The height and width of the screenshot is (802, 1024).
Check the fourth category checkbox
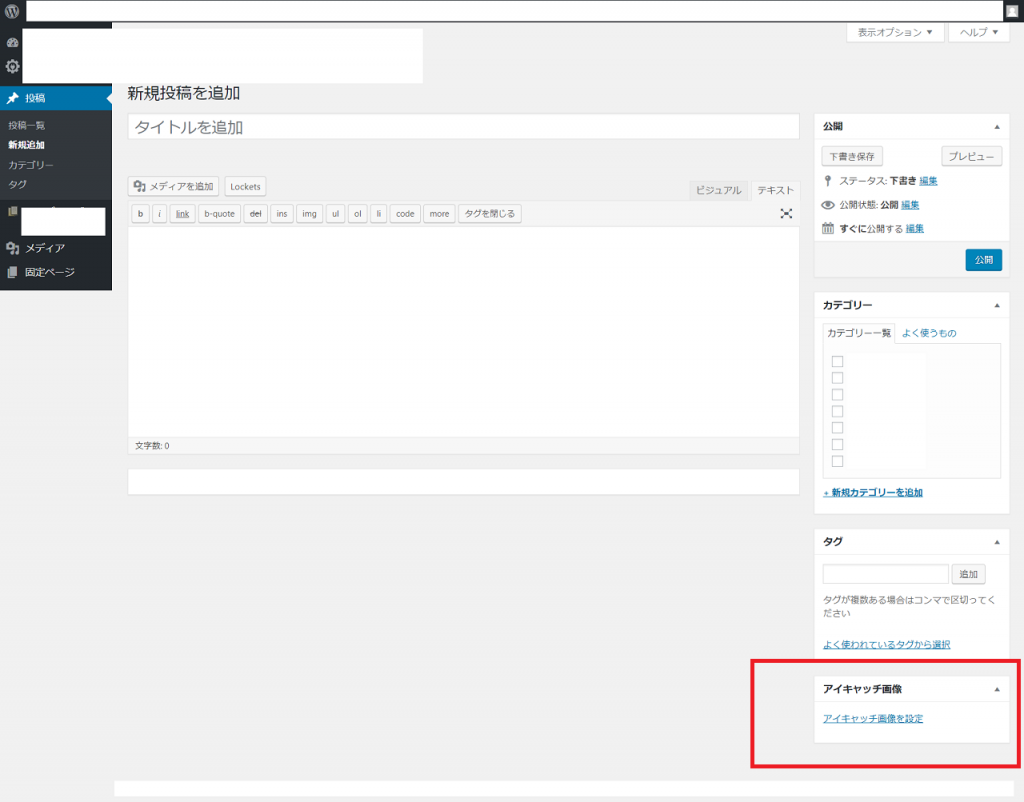(837, 411)
